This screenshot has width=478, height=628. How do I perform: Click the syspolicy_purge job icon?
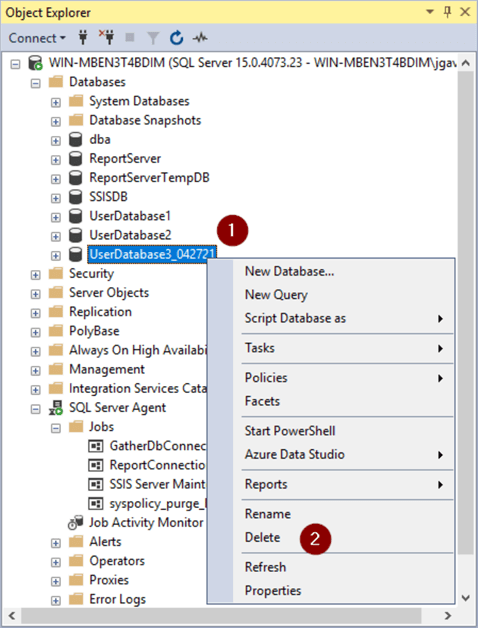95,504
